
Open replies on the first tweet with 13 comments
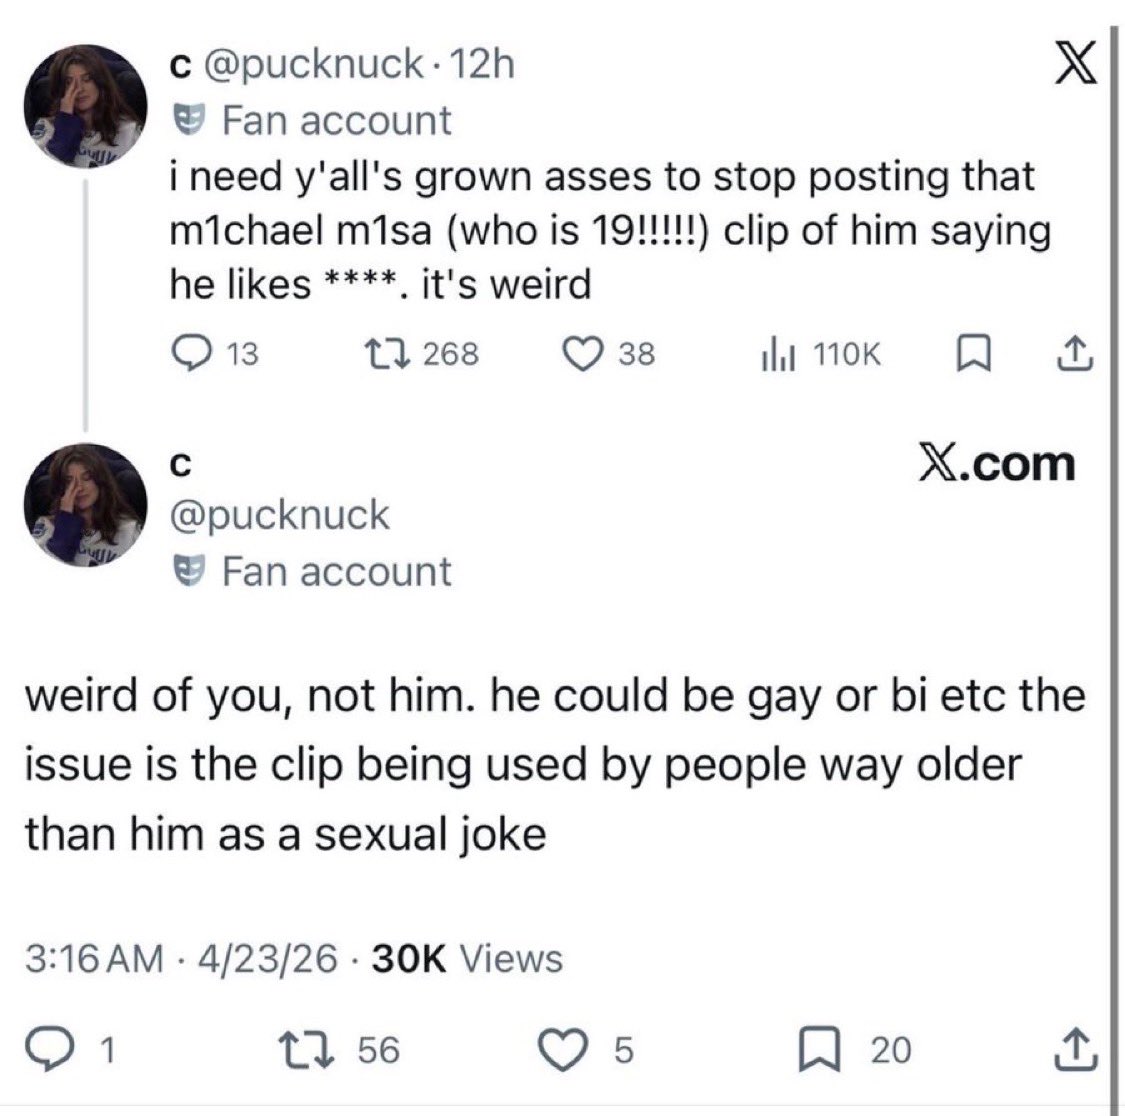215,354
